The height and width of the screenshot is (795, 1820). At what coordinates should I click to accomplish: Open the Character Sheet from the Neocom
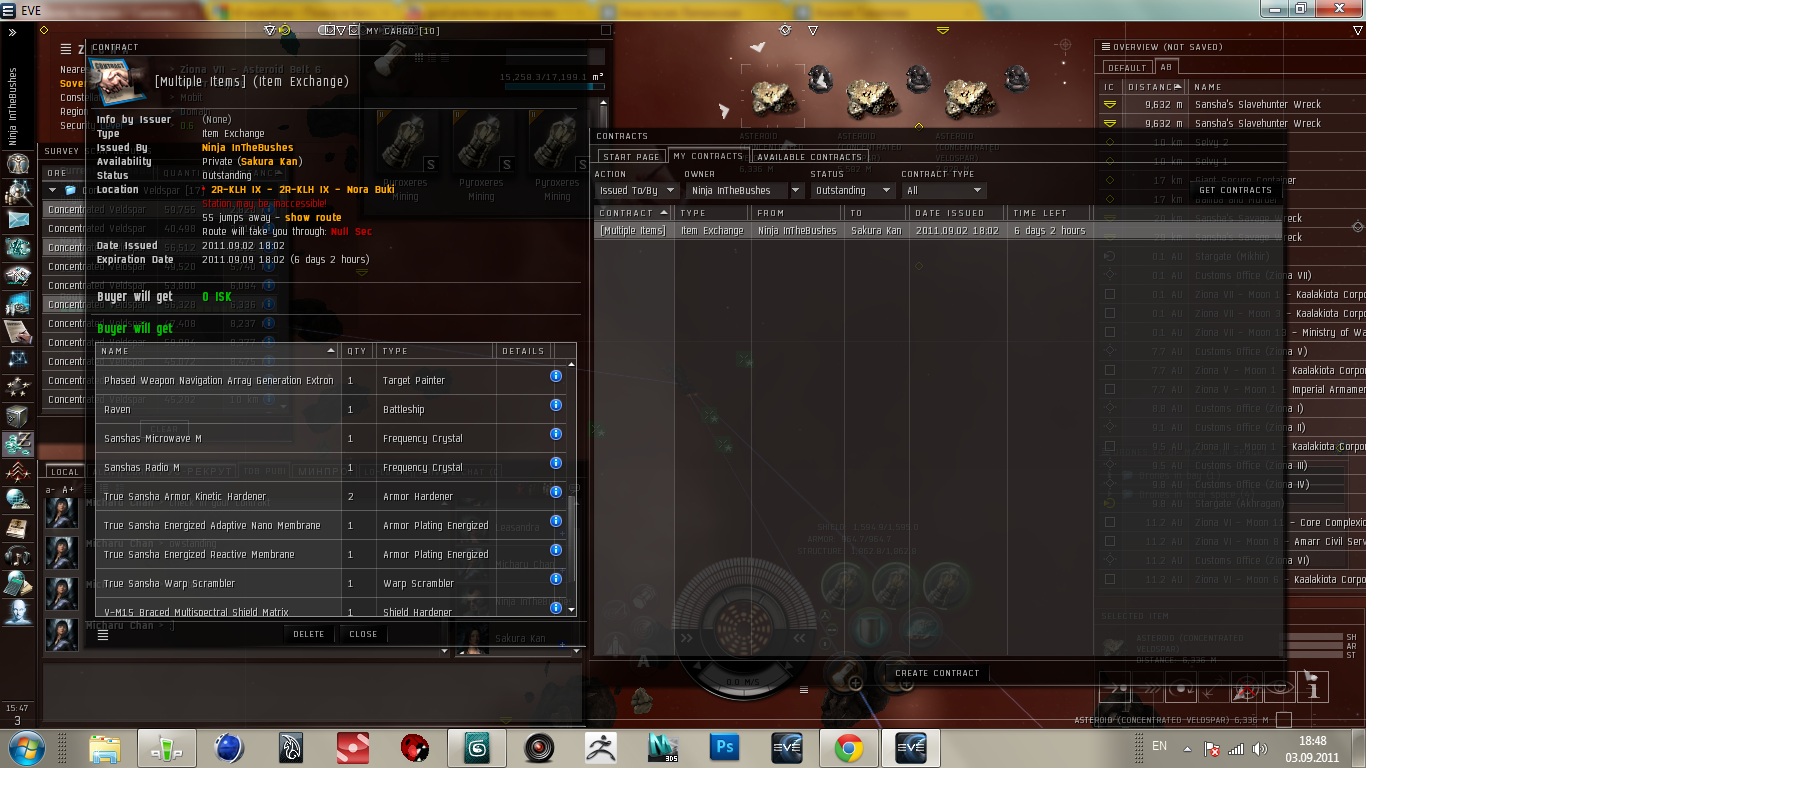18,163
